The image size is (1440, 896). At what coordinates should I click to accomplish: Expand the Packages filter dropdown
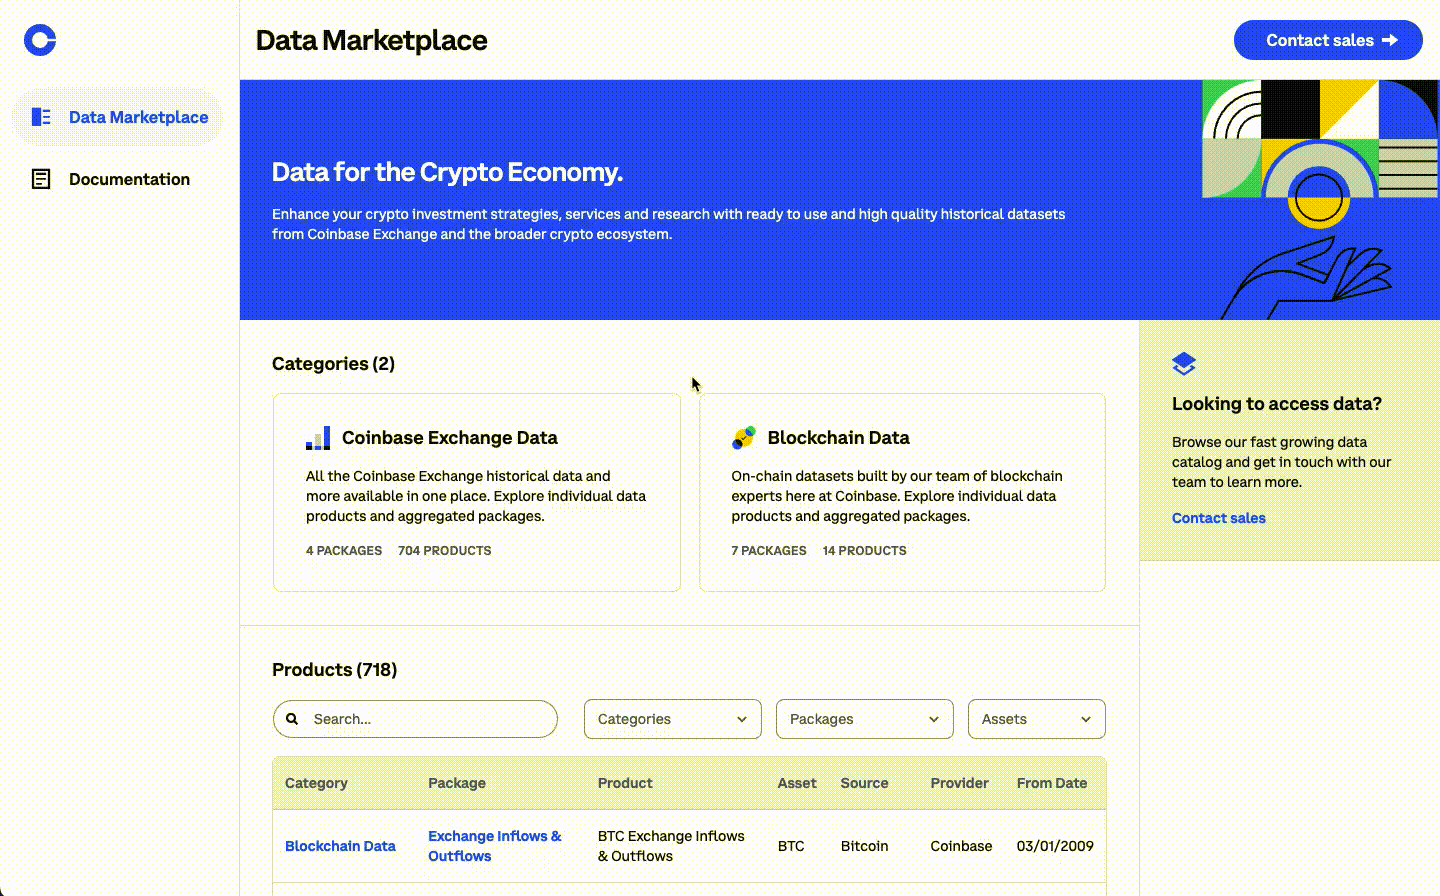865,719
